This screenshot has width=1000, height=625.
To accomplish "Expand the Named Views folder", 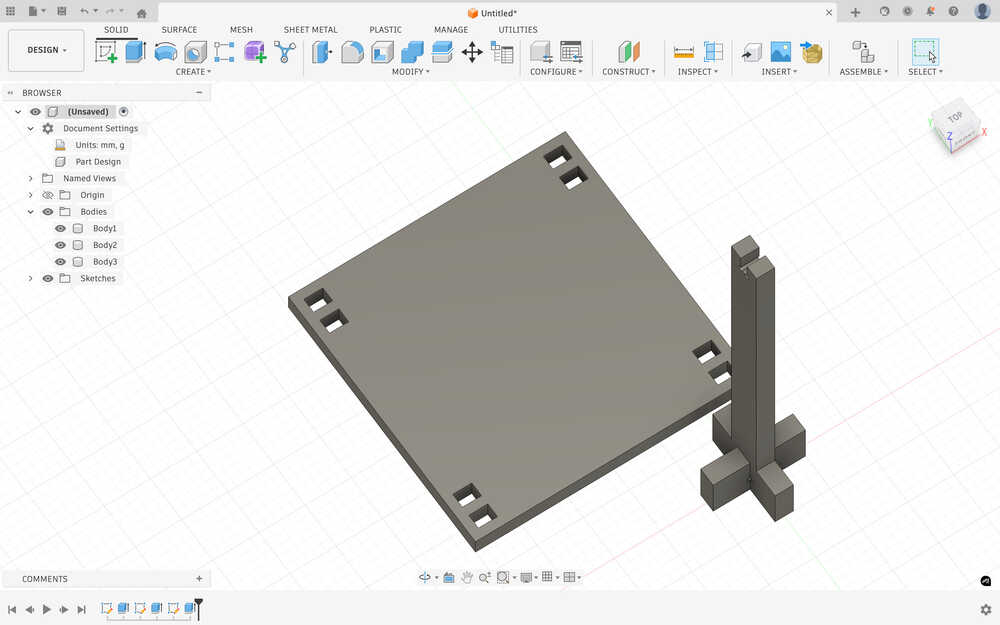I will coord(30,179).
